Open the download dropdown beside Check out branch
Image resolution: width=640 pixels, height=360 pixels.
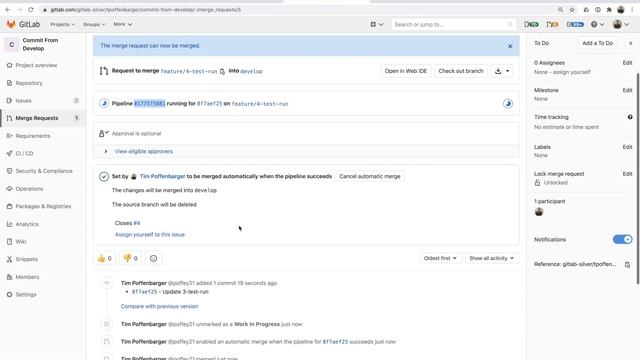point(502,71)
